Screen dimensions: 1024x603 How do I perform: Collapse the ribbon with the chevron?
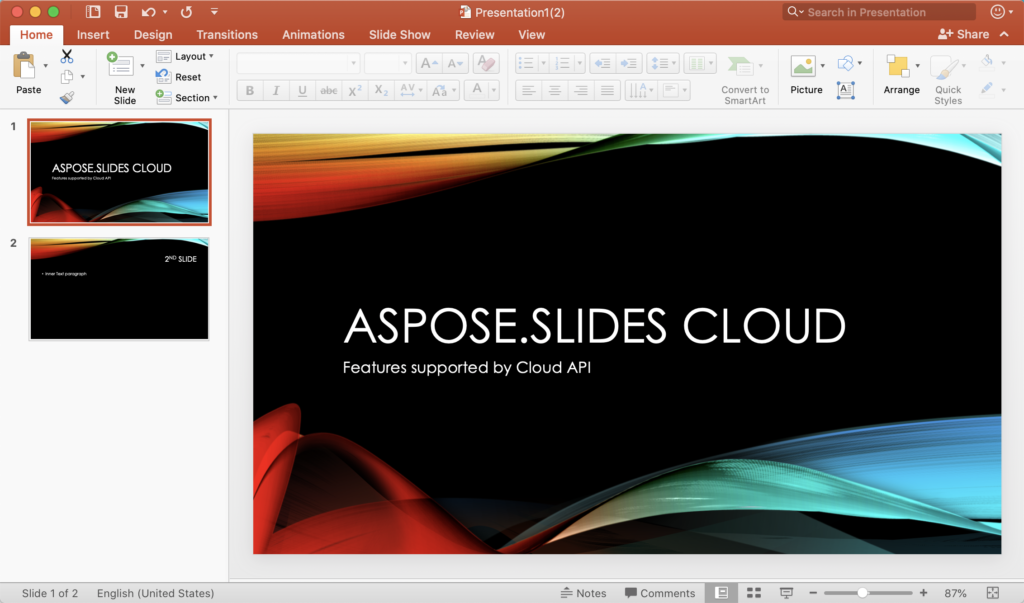(x=1004, y=34)
